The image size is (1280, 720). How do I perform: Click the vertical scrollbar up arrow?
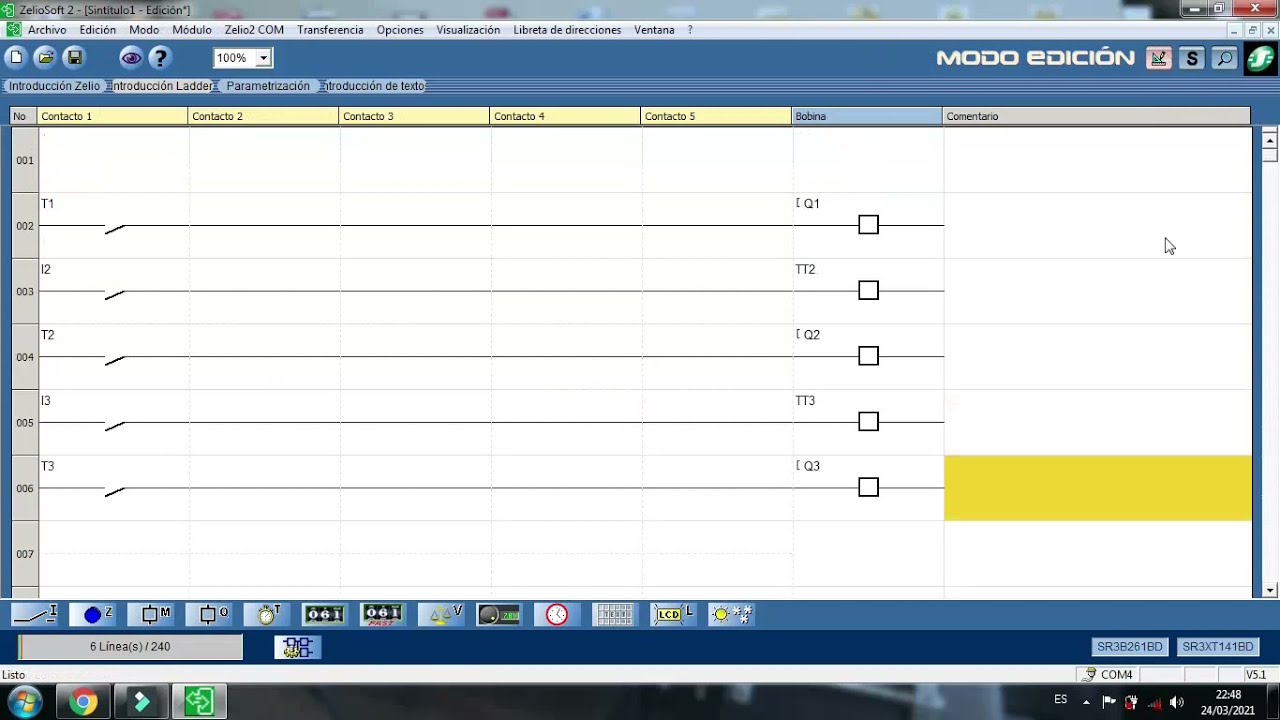[1270, 139]
